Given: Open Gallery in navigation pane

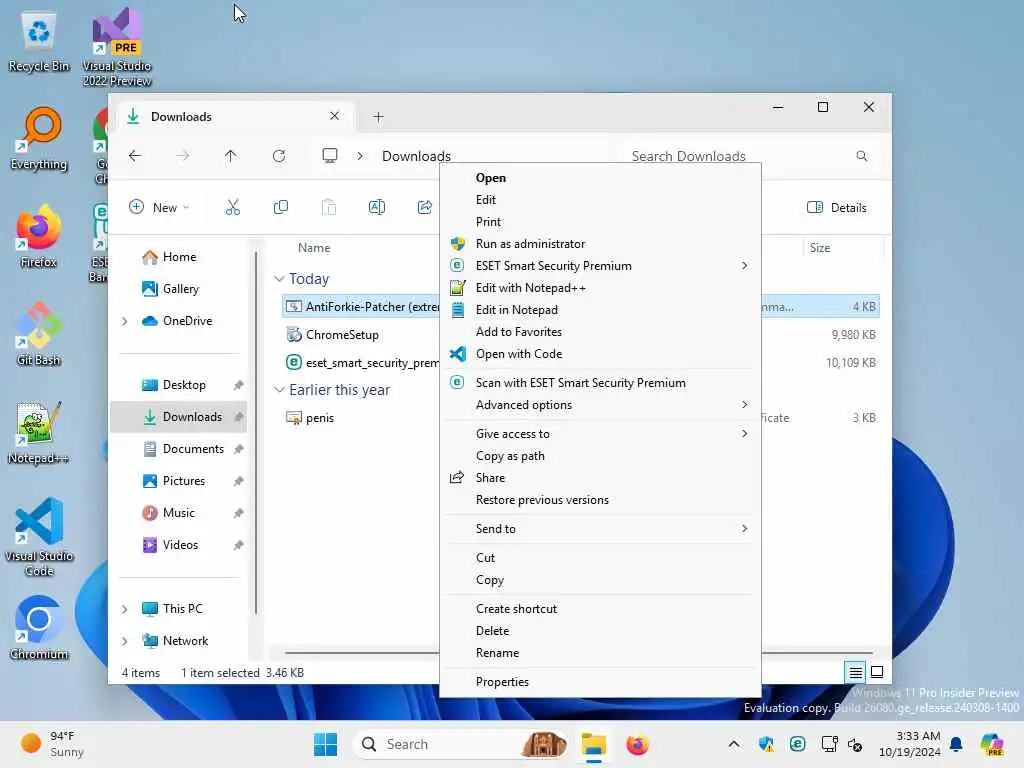Looking at the screenshot, I should (x=178, y=289).
